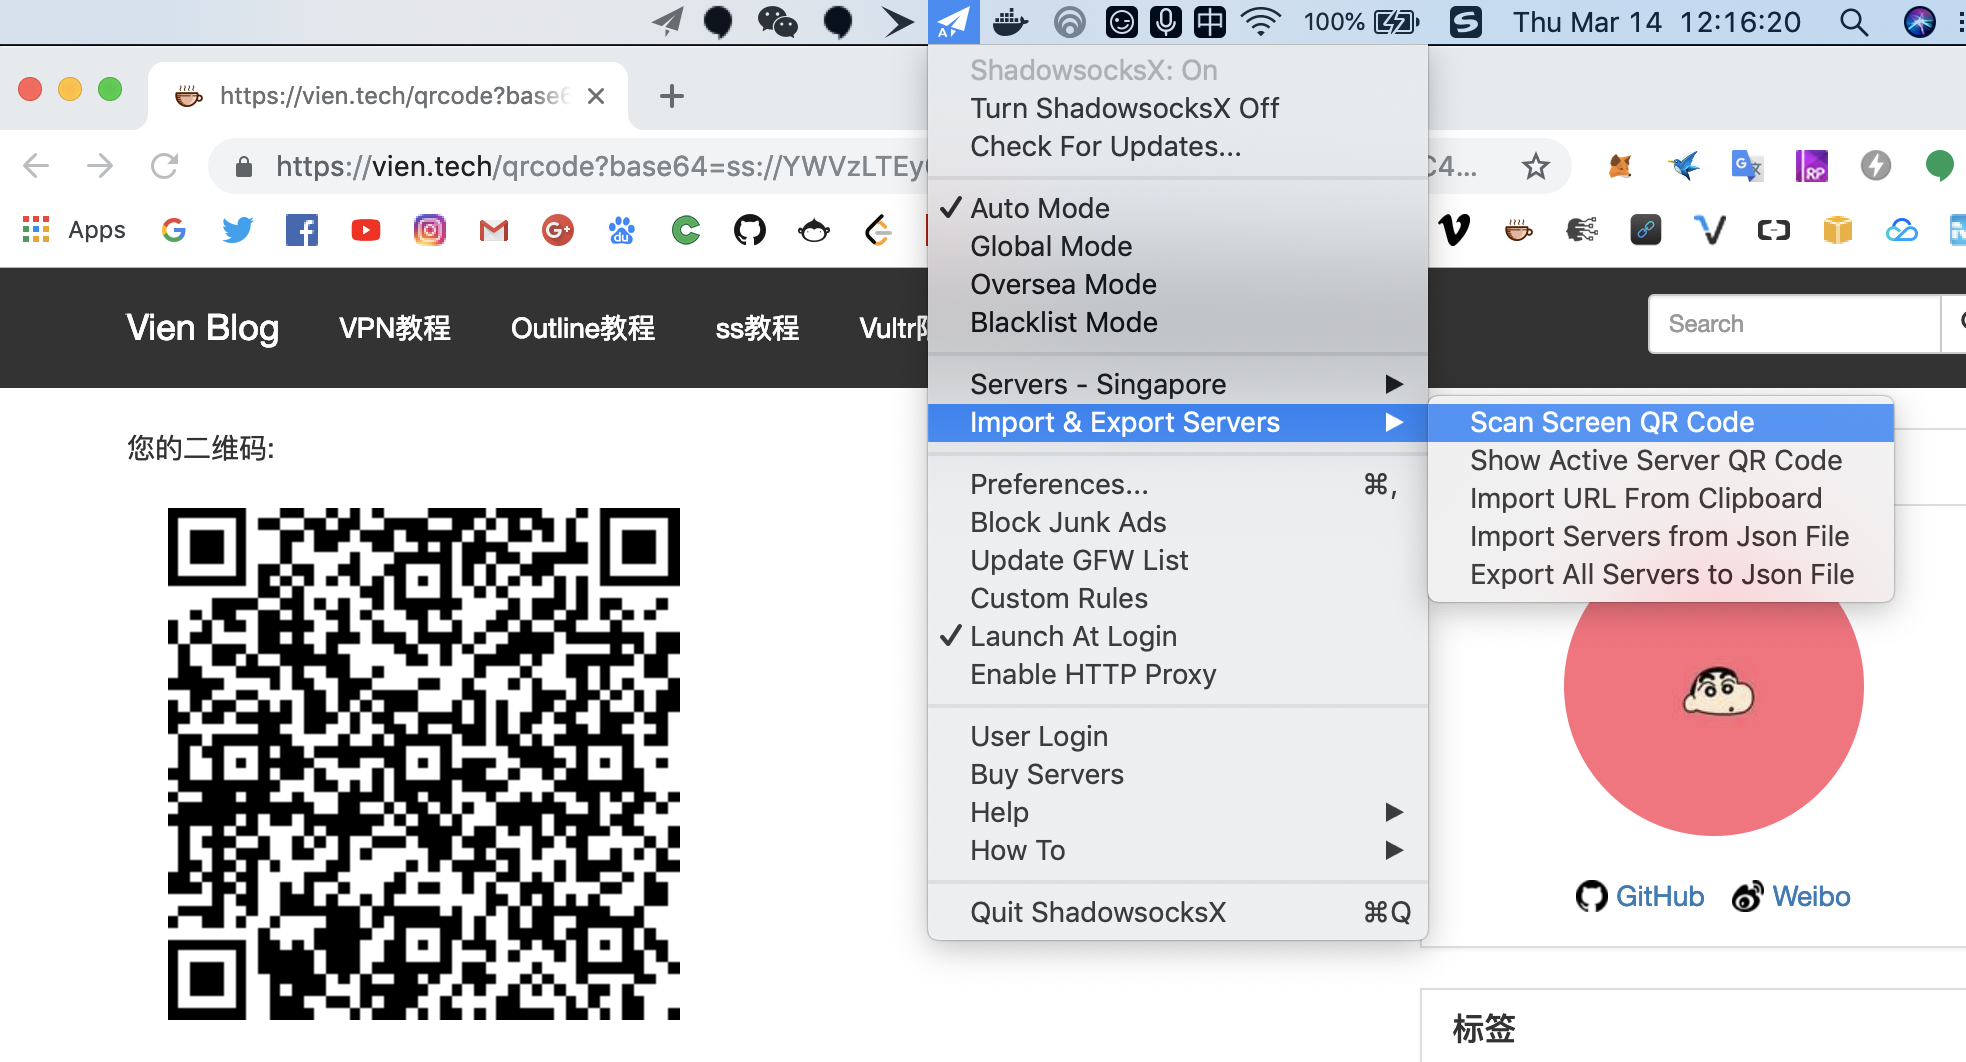Screen dimensions: 1966x1062
Task: Click the microphone icon in menu bar
Action: point(1166,22)
